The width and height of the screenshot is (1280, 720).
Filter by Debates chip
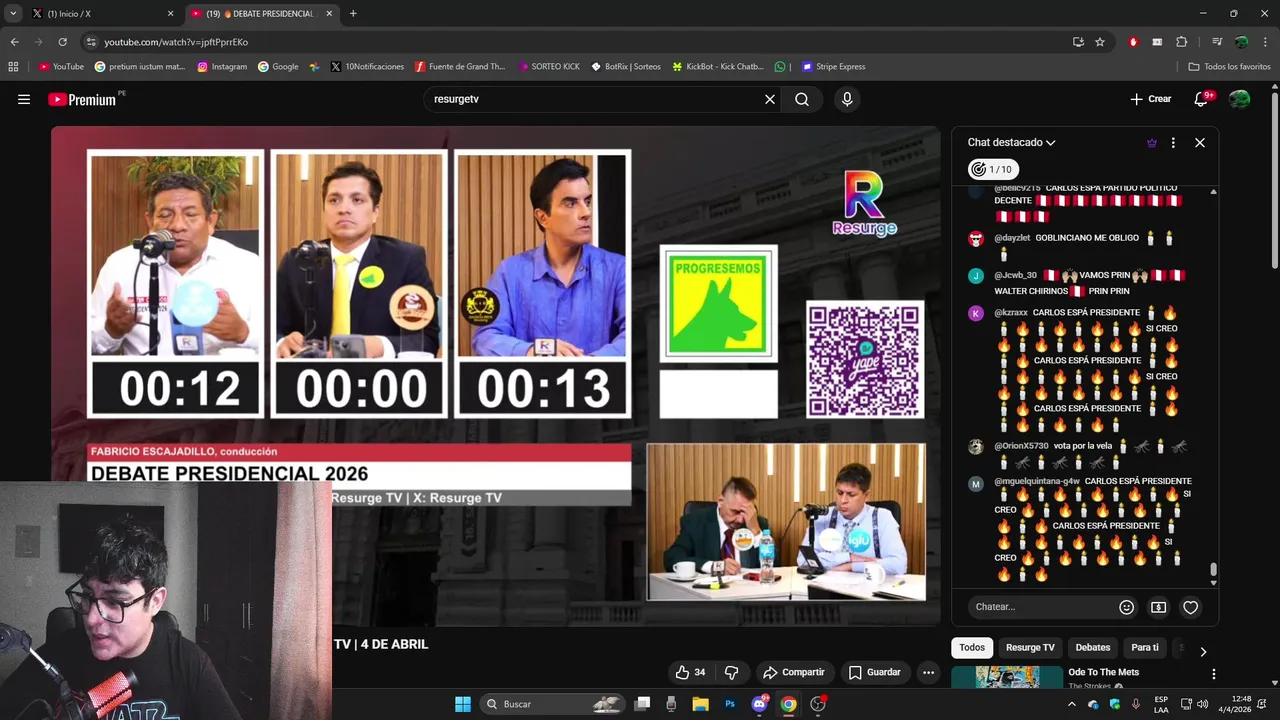pyautogui.click(x=1093, y=648)
